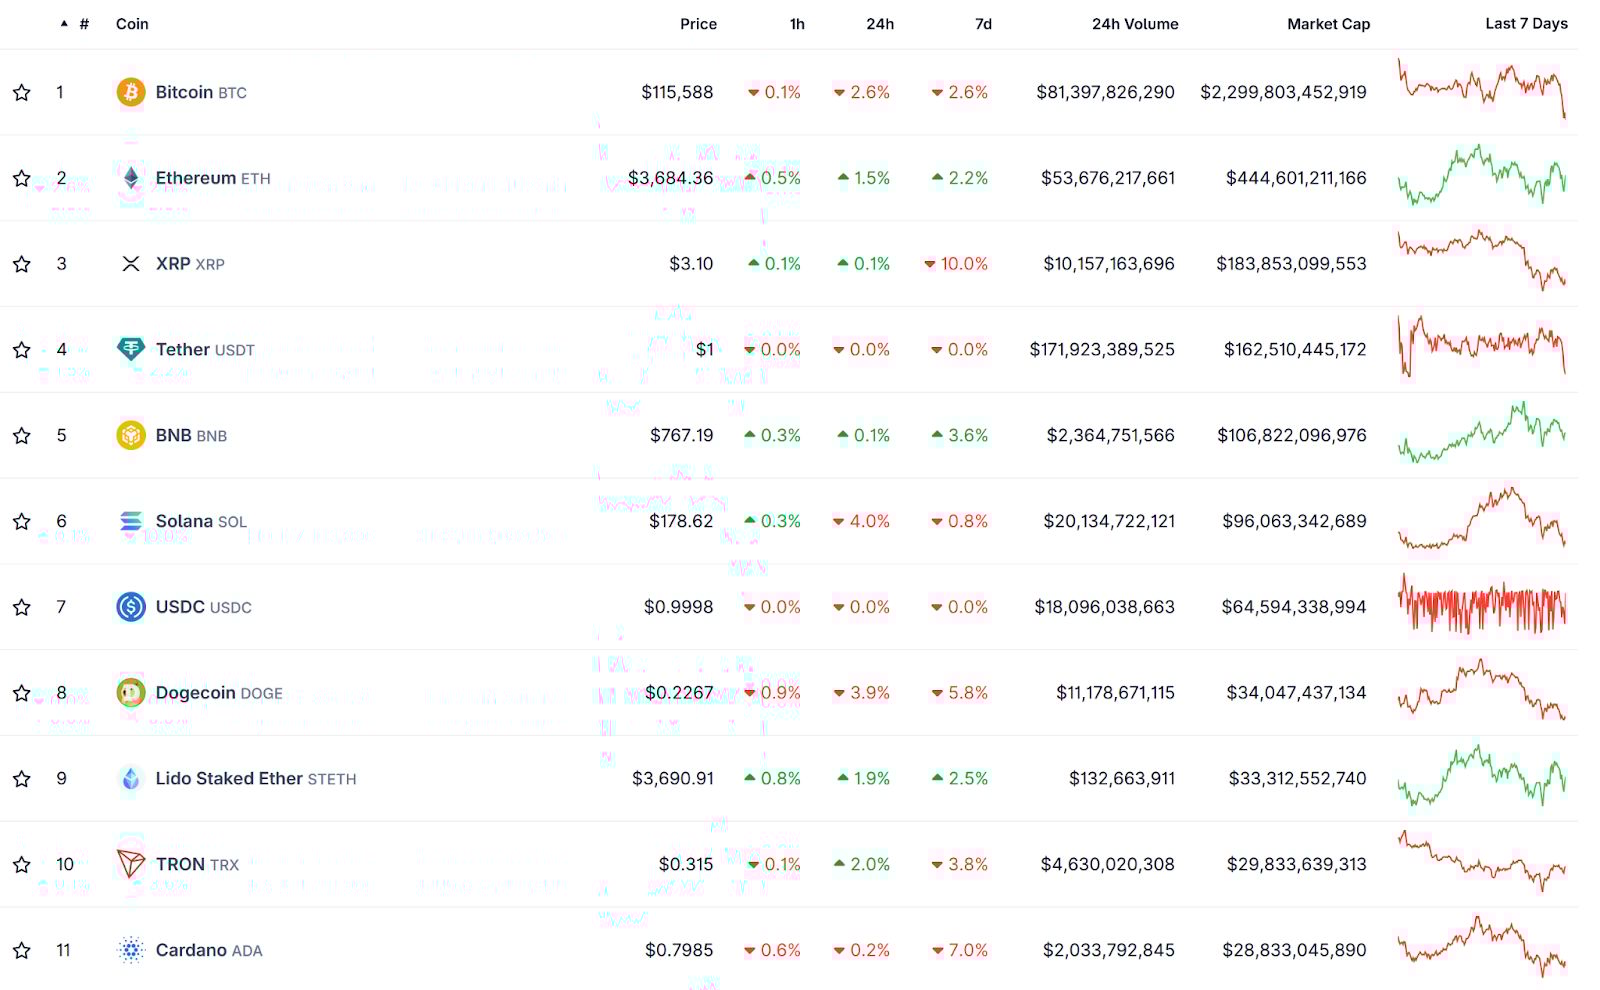
Task: Click XRP 7d change 10.0%
Action: tap(956, 264)
